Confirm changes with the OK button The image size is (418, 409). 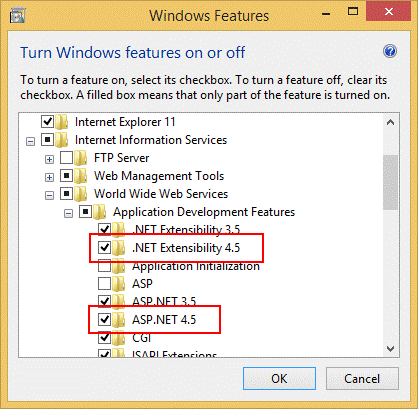[x=279, y=378]
